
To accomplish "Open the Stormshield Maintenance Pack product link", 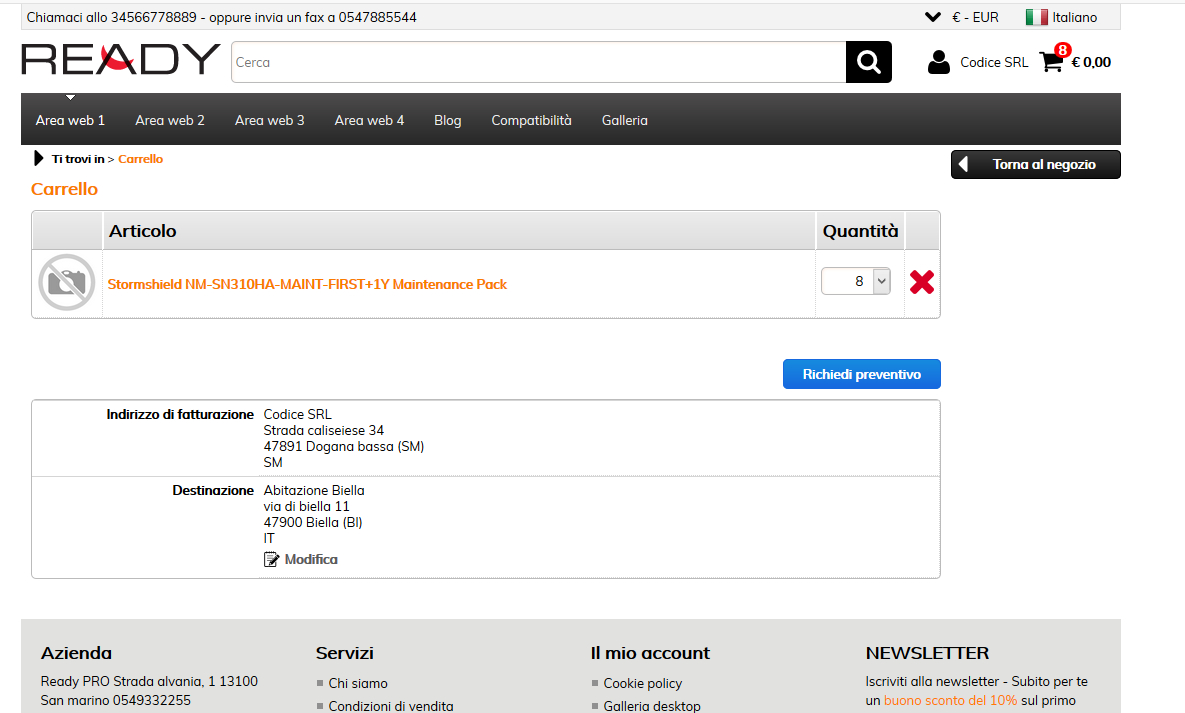I will tap(307, 284).
